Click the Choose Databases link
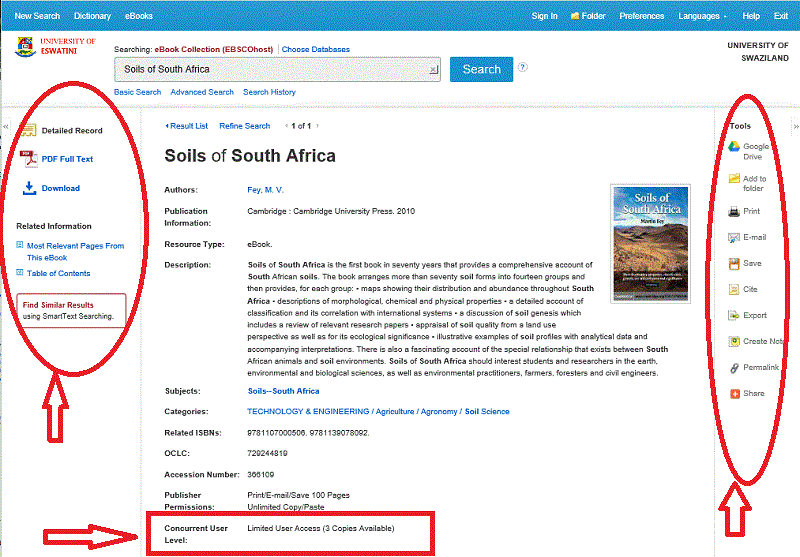The image size is (800, 557). (x=316, y=49)
